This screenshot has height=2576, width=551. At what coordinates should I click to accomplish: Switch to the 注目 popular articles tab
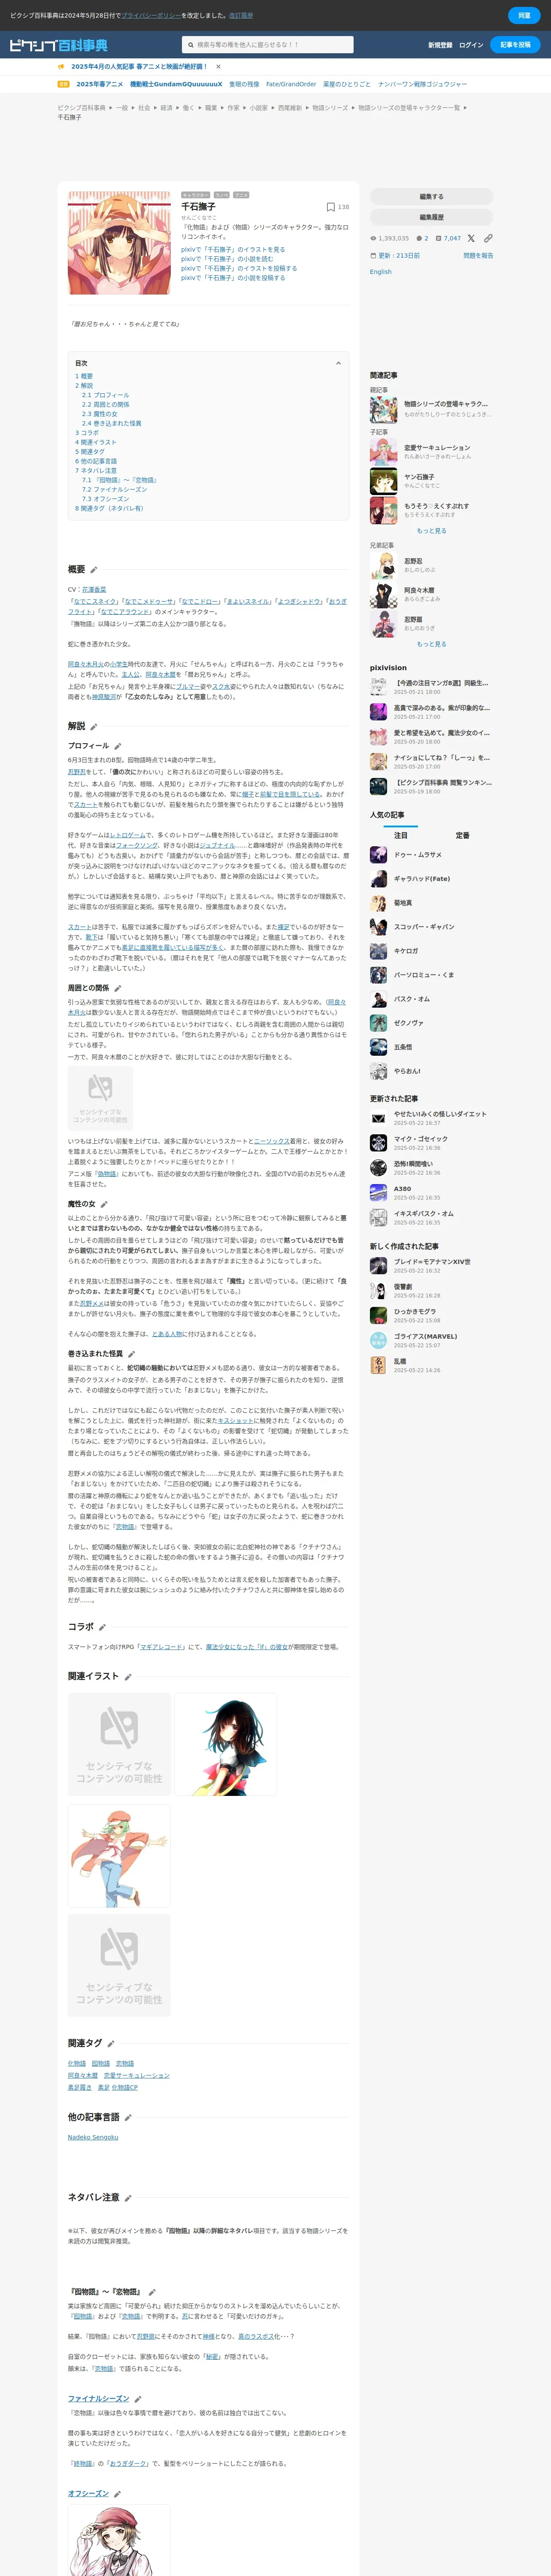click(x=400, y=835)
